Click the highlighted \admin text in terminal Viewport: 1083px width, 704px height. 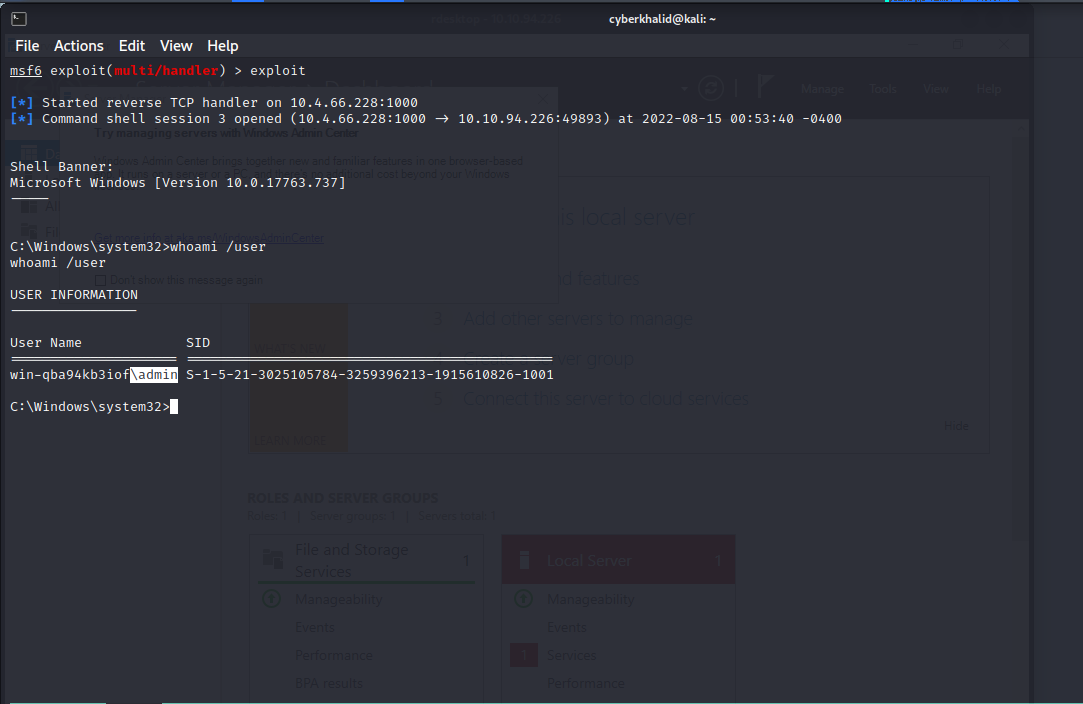[154, 374]
